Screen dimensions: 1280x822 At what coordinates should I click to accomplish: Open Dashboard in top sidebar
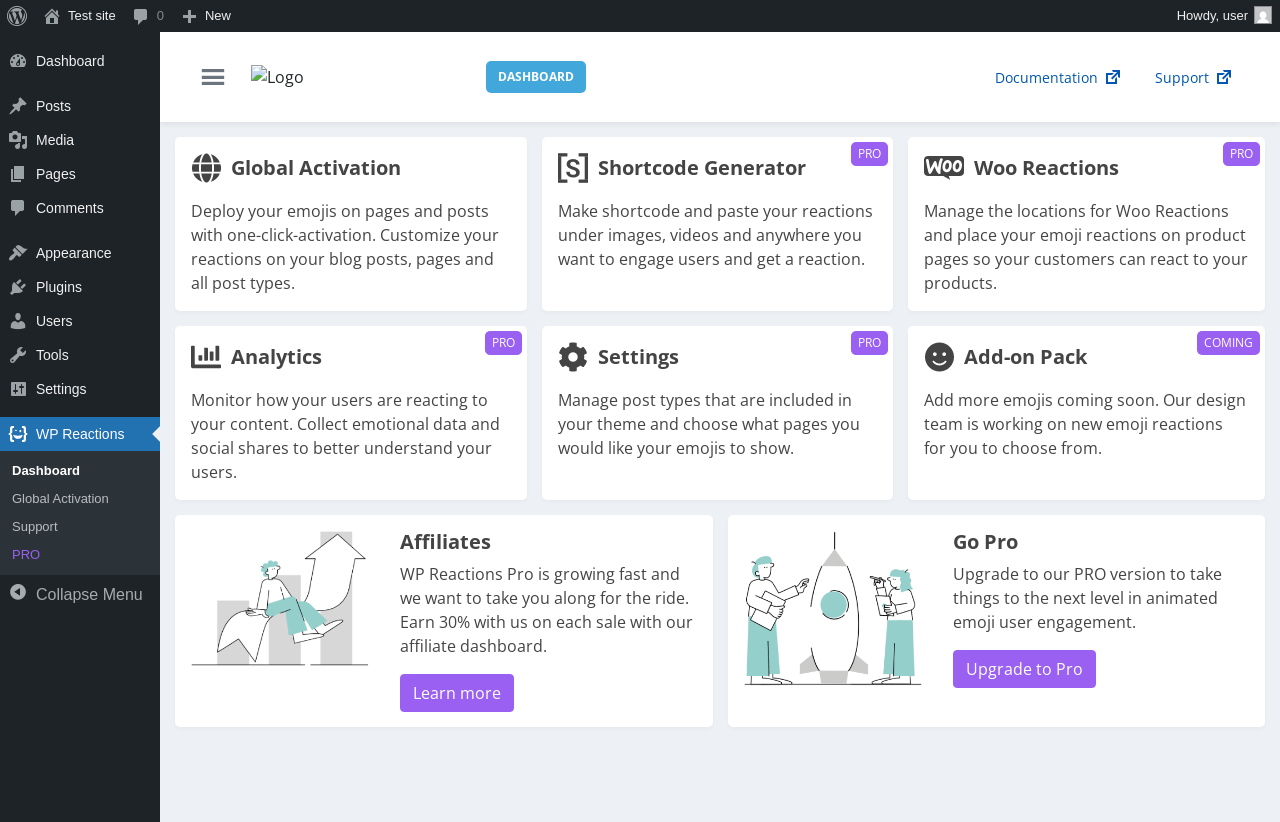click(x=80, y=61)
